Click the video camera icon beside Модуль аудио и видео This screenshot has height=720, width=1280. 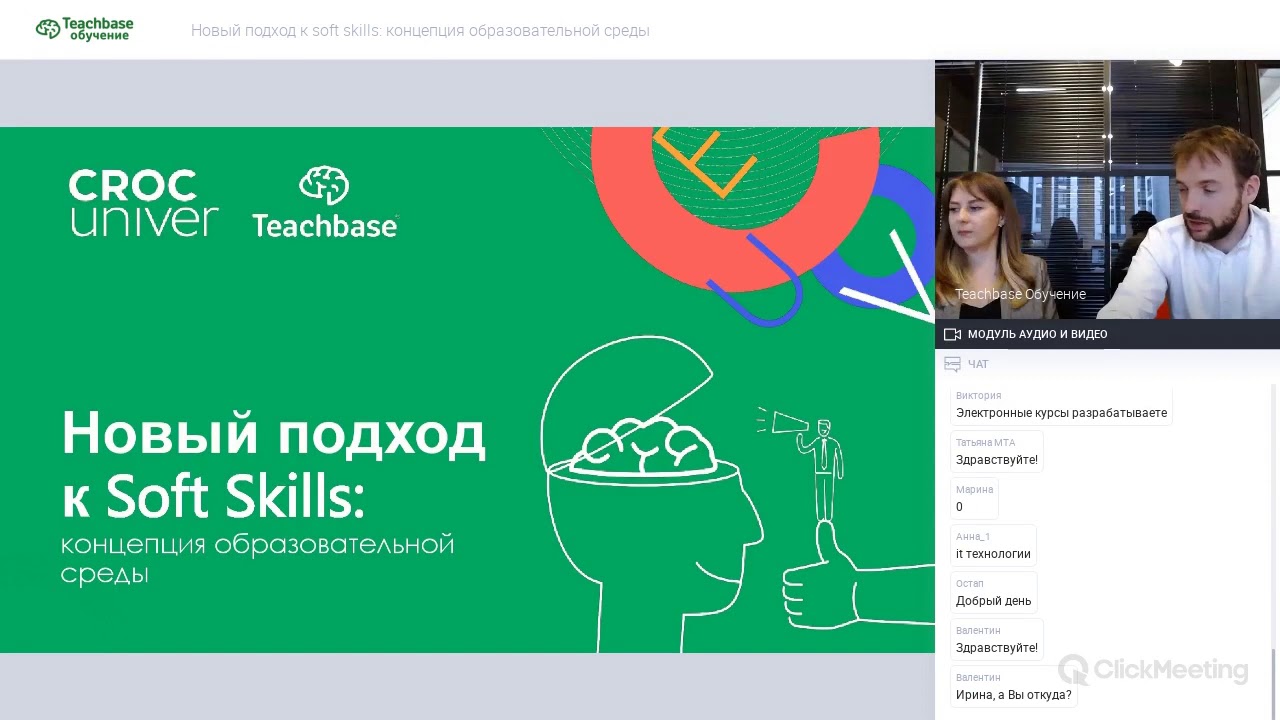click(952, 334)
